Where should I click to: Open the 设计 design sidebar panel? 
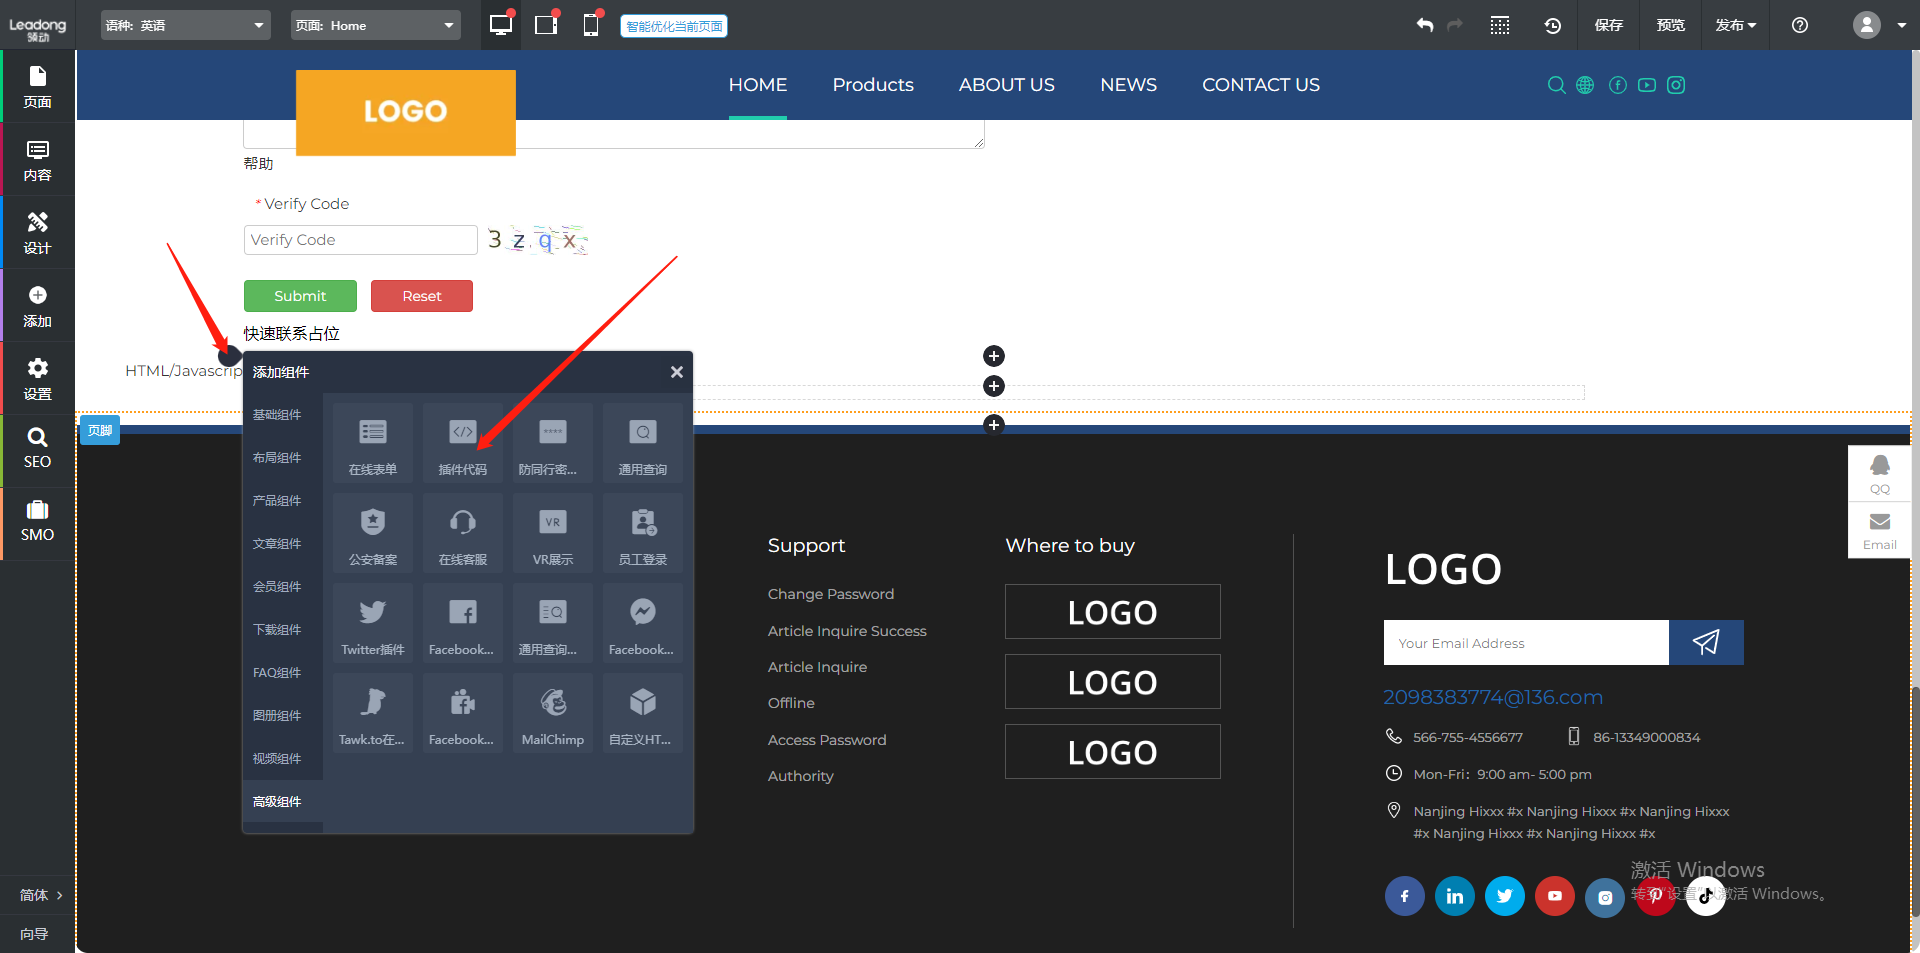click(x=37, y=233)
